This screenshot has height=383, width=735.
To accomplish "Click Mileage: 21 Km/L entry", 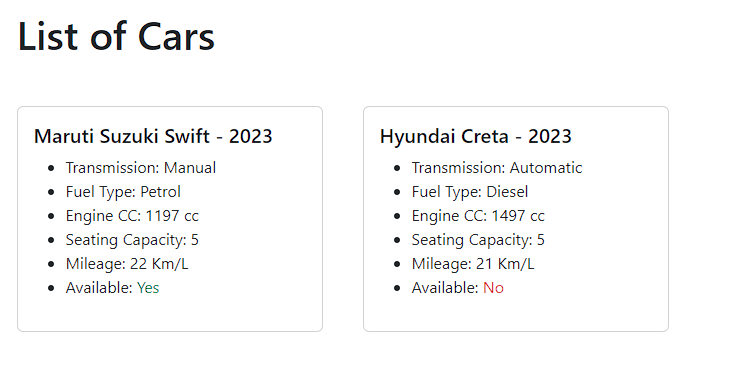I will tap(472, 264).
